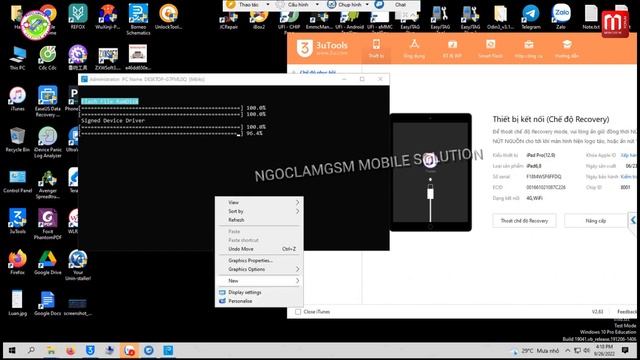640x360 pixels.
Task: Click the command window title bar icon
Action: pos(84,79)
